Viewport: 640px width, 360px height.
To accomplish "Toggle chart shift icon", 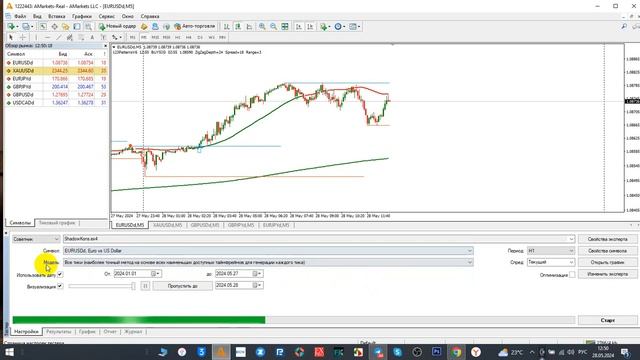I will pyautogui.click(x=310, y=27).
